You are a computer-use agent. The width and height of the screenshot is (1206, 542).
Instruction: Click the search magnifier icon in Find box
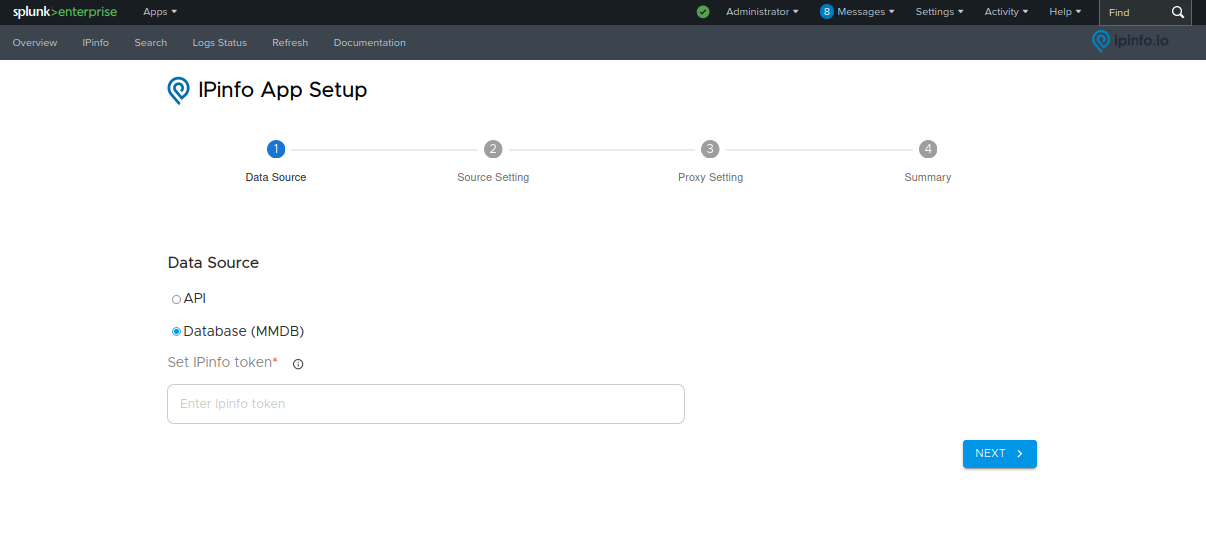pyautogui.click(x=1177, y=12)
